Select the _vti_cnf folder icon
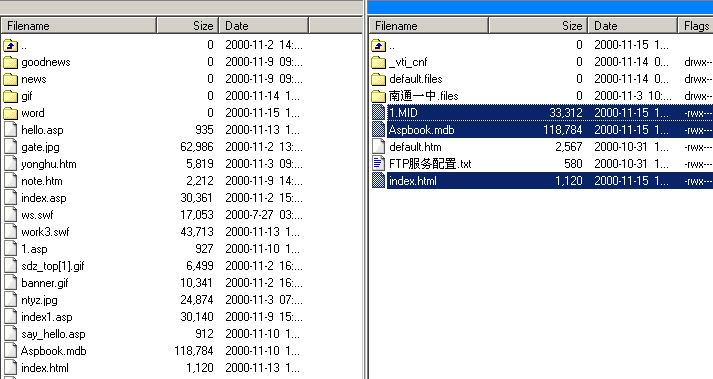Screen dimensions: 713x379 tap(378, 62)
